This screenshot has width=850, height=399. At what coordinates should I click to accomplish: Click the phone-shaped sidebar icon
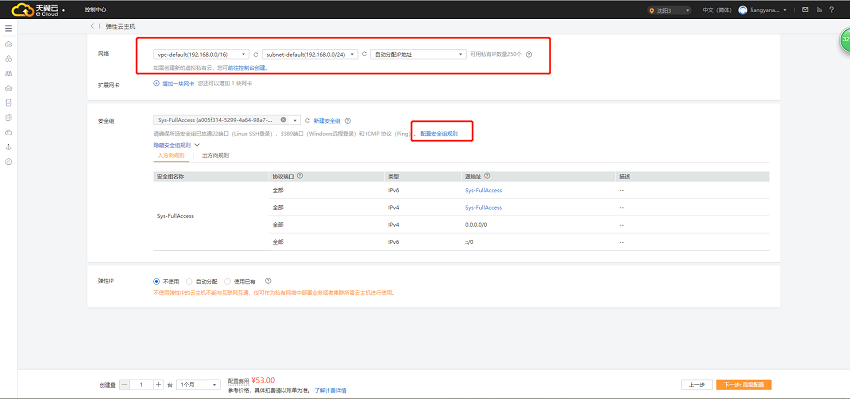pos(8,102)
